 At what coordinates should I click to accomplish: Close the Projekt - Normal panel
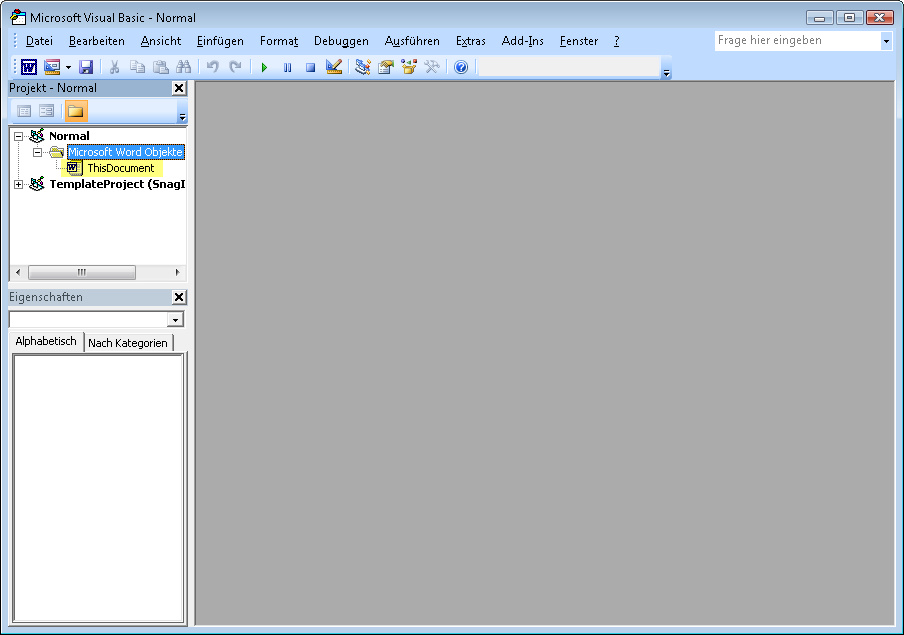pyautogui.click(x=179, y=88)
